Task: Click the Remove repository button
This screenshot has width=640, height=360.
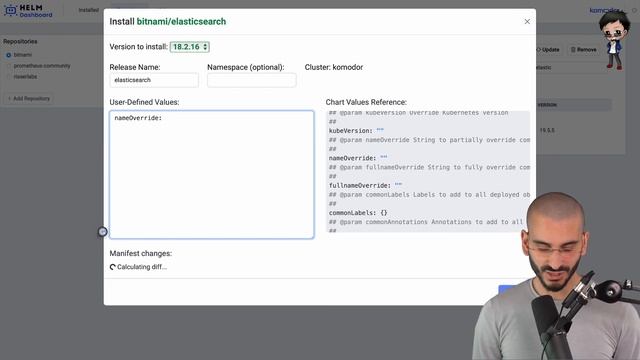Action: [584, 49]
